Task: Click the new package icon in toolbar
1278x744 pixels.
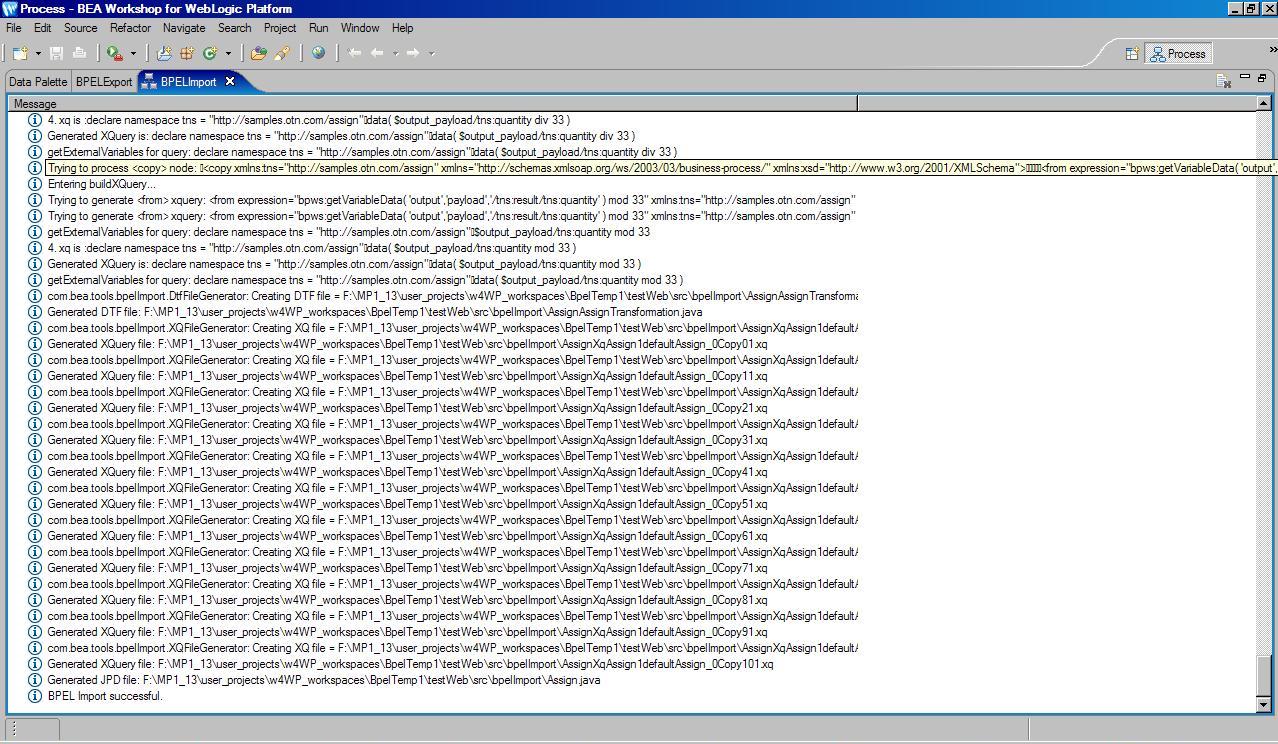Action: click(x=187, y=53)
